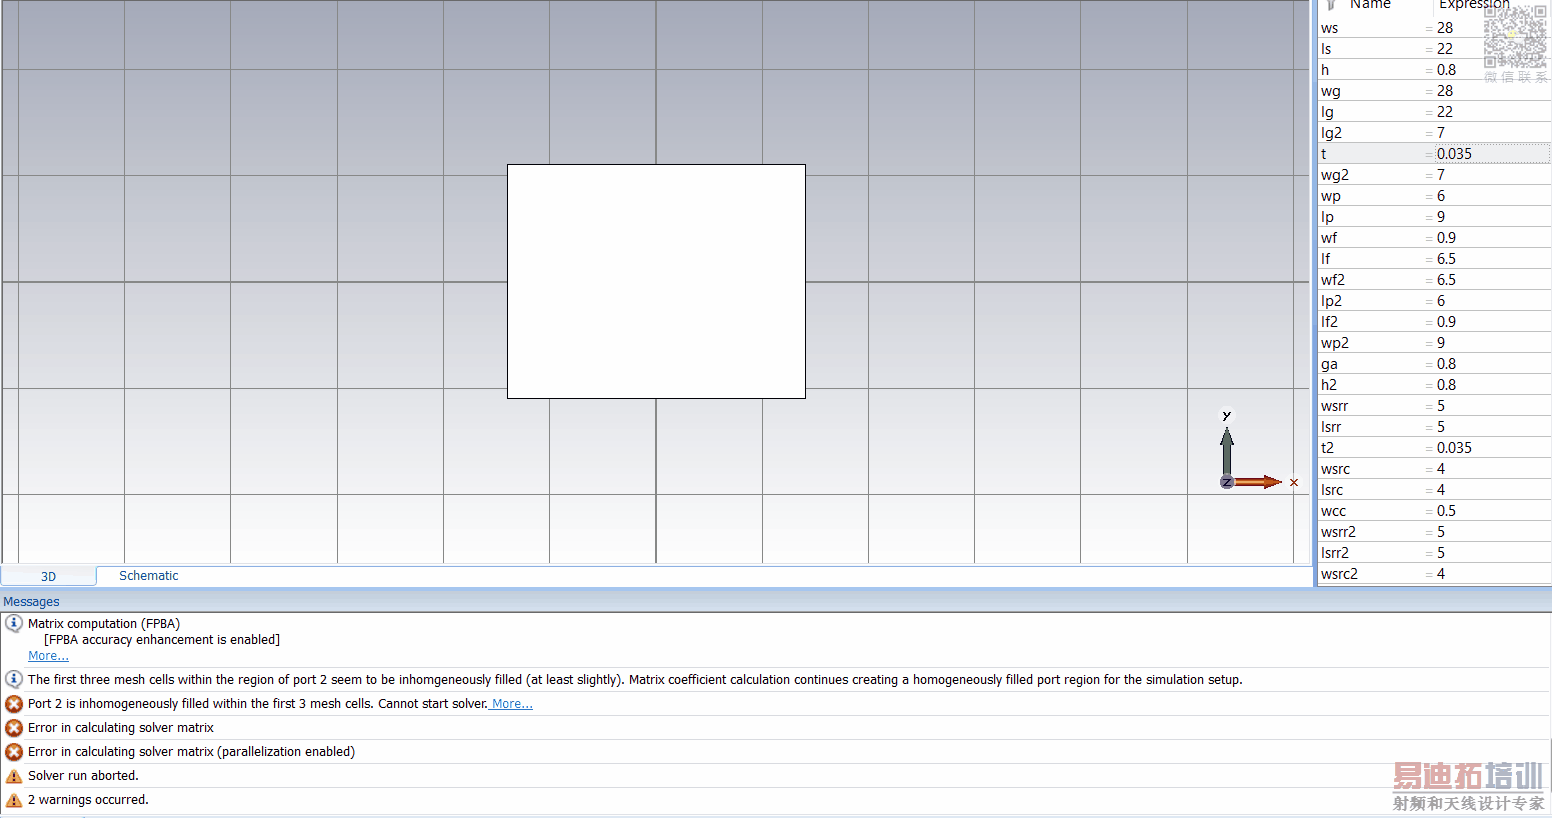This screenshot has height=818, width=1552.
Task: Select the parameter name wg2
Action: (x=1334, y=175)
